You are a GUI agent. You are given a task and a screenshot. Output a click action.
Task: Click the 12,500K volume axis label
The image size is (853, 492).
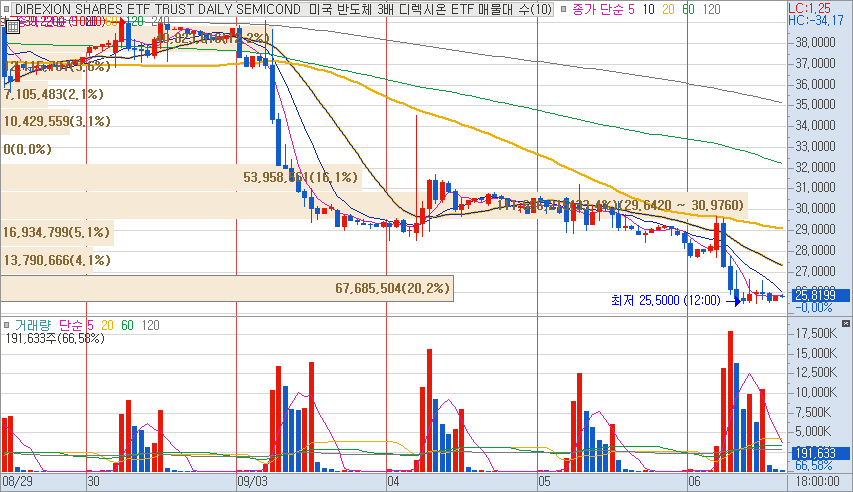pos(816,372)
